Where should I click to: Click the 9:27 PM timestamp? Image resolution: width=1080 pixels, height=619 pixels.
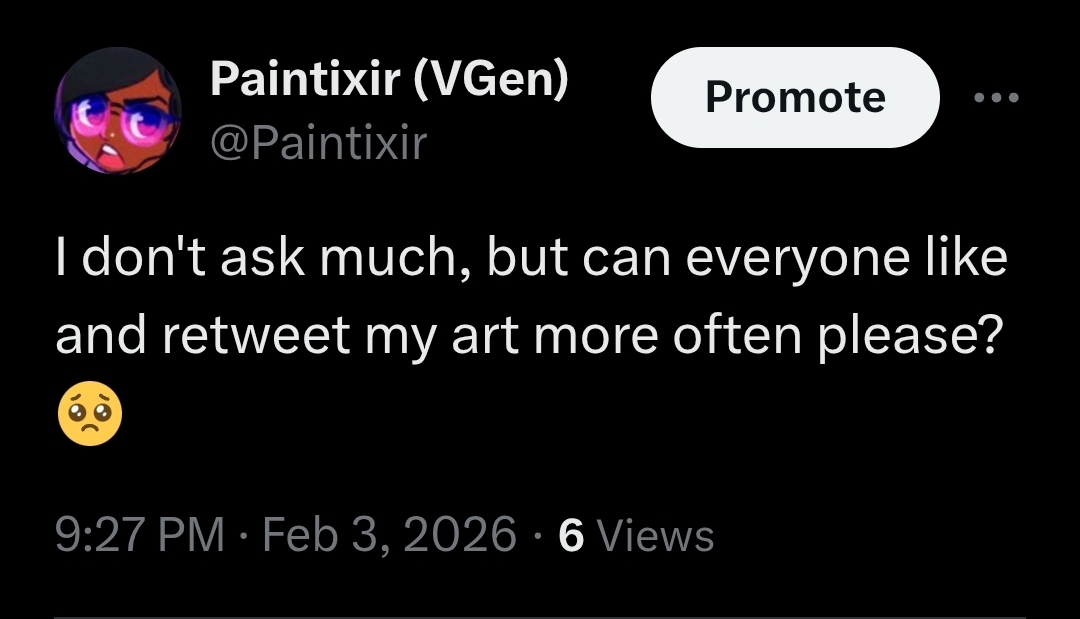click(139, 534)
